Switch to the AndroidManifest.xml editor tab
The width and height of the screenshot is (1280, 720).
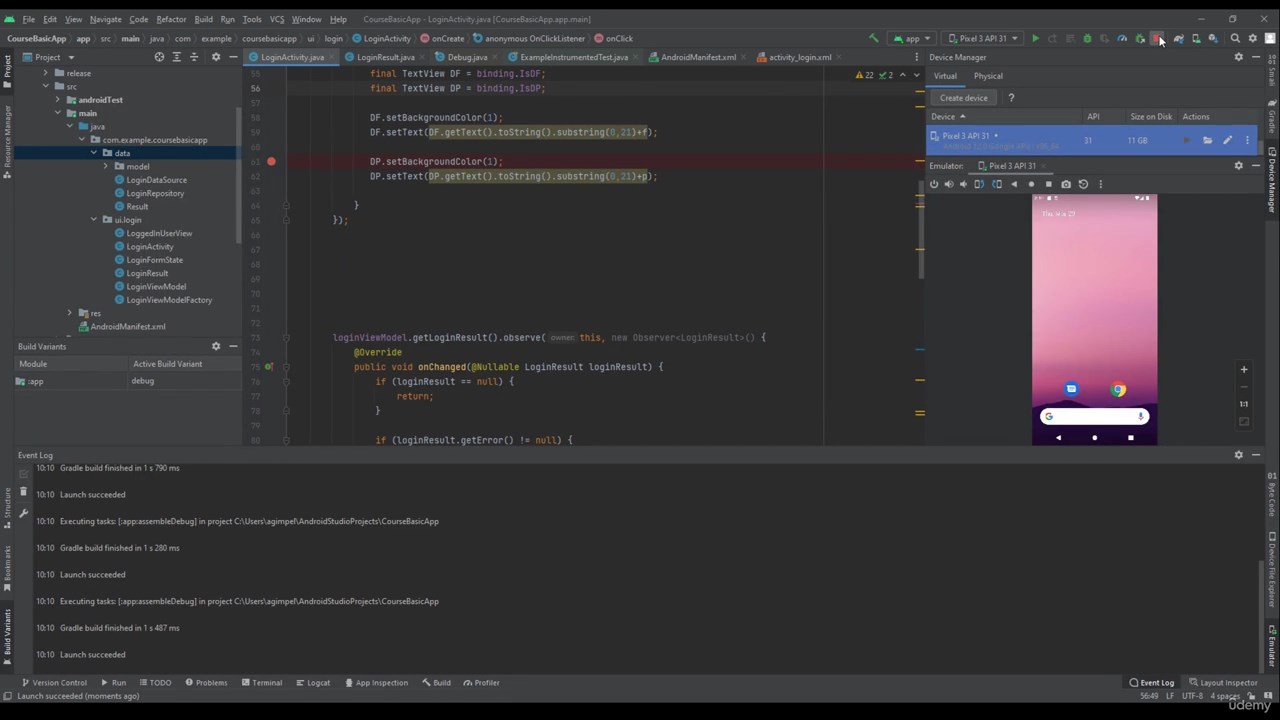point(697,57)
